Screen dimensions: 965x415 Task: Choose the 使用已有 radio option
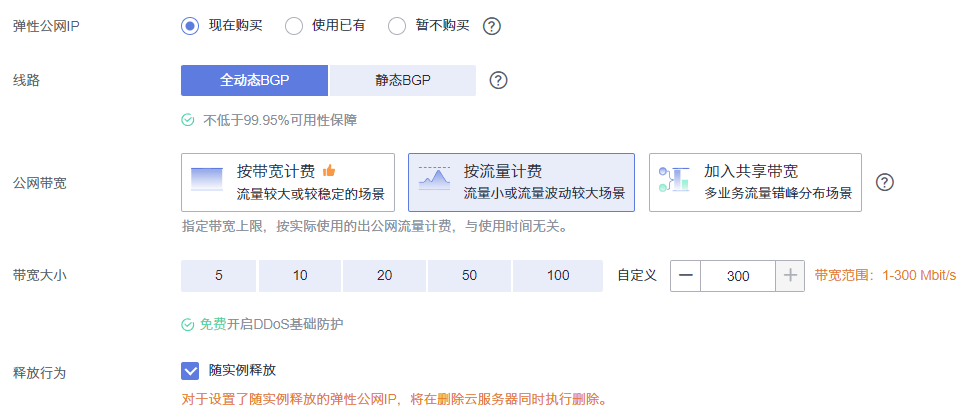[x=294, y=26]
